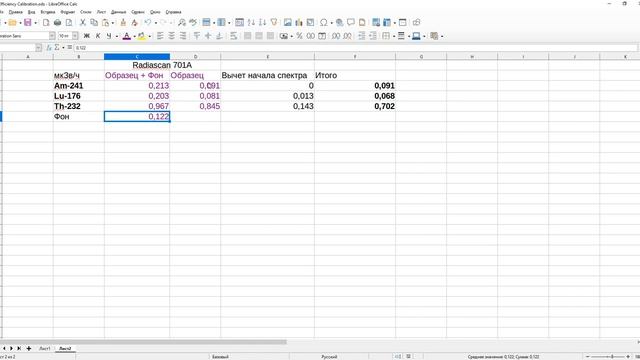
Task: Open Find and Replace magnifier icon
Action: pos(182,22)
